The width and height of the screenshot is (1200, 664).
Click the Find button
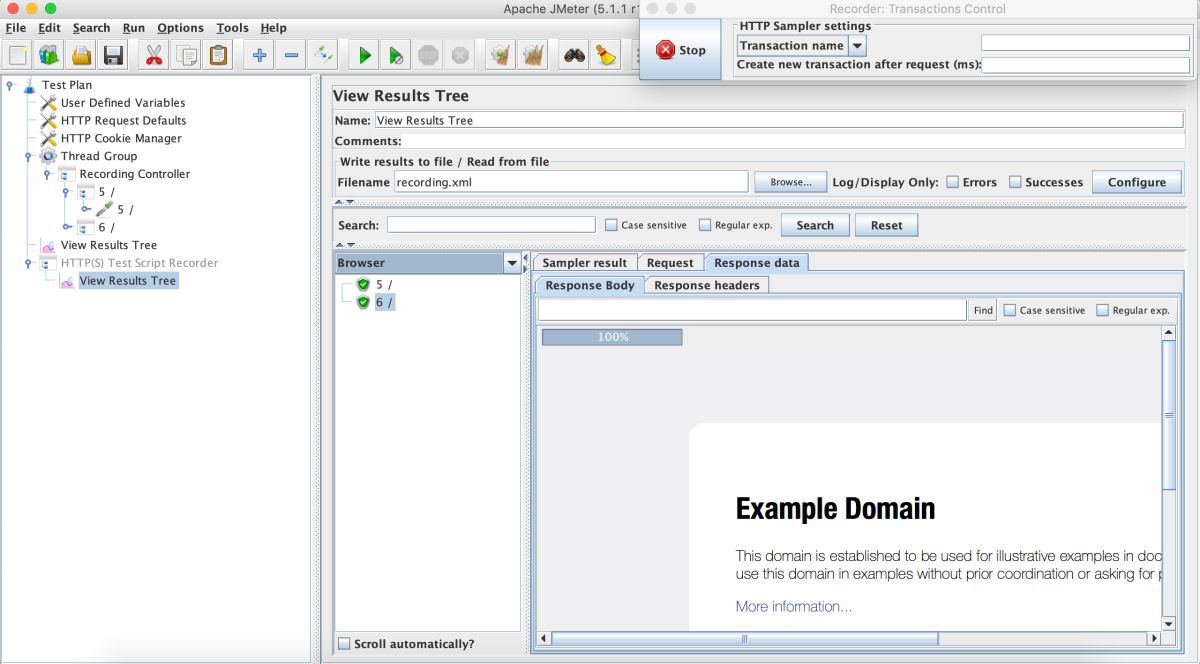coord(983,310)
